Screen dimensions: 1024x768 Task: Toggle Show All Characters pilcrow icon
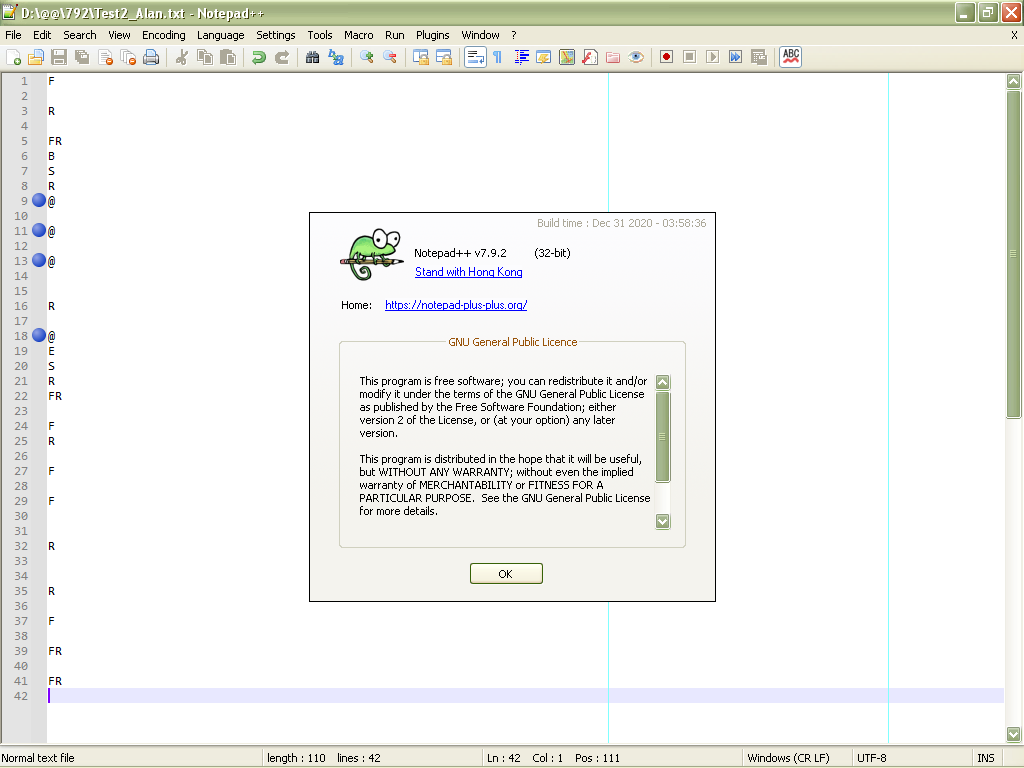498,57
